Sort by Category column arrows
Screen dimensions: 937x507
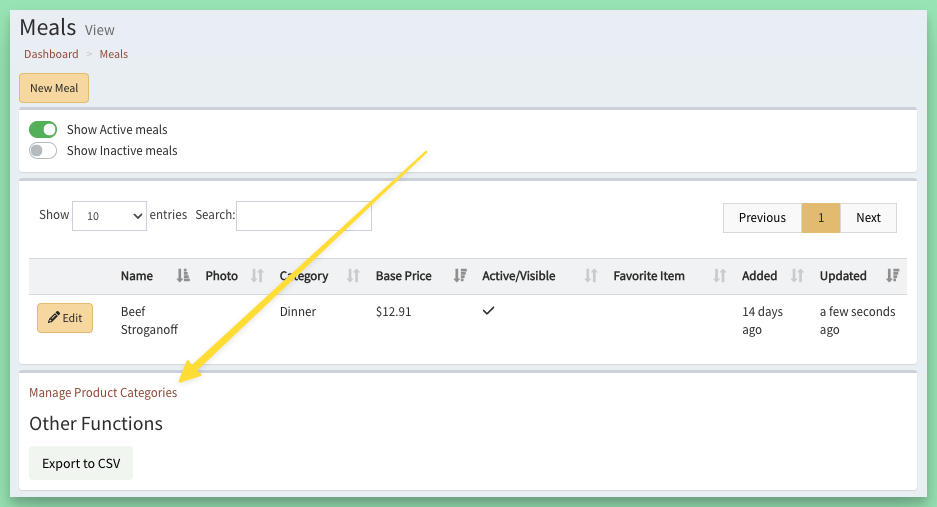[x=353, y=275]
